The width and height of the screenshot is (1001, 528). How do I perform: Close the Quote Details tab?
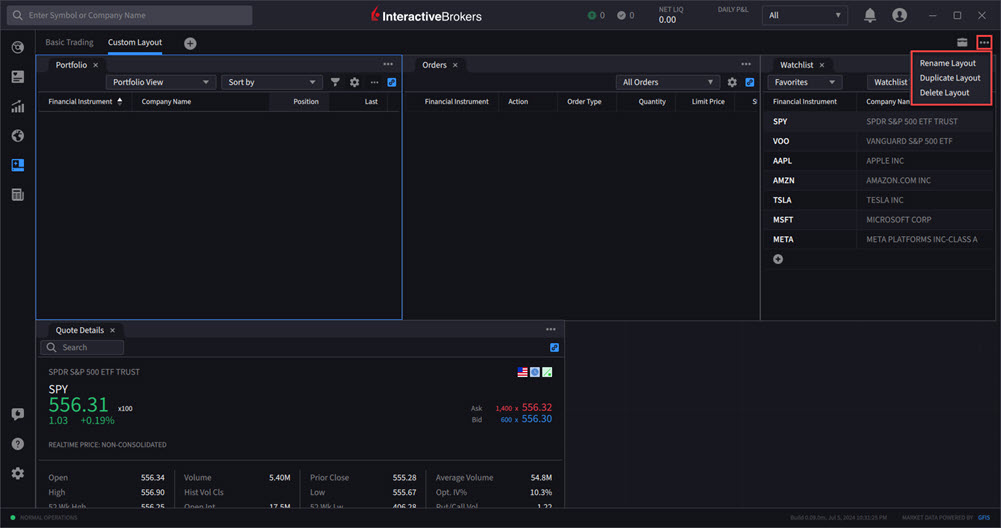112,331
